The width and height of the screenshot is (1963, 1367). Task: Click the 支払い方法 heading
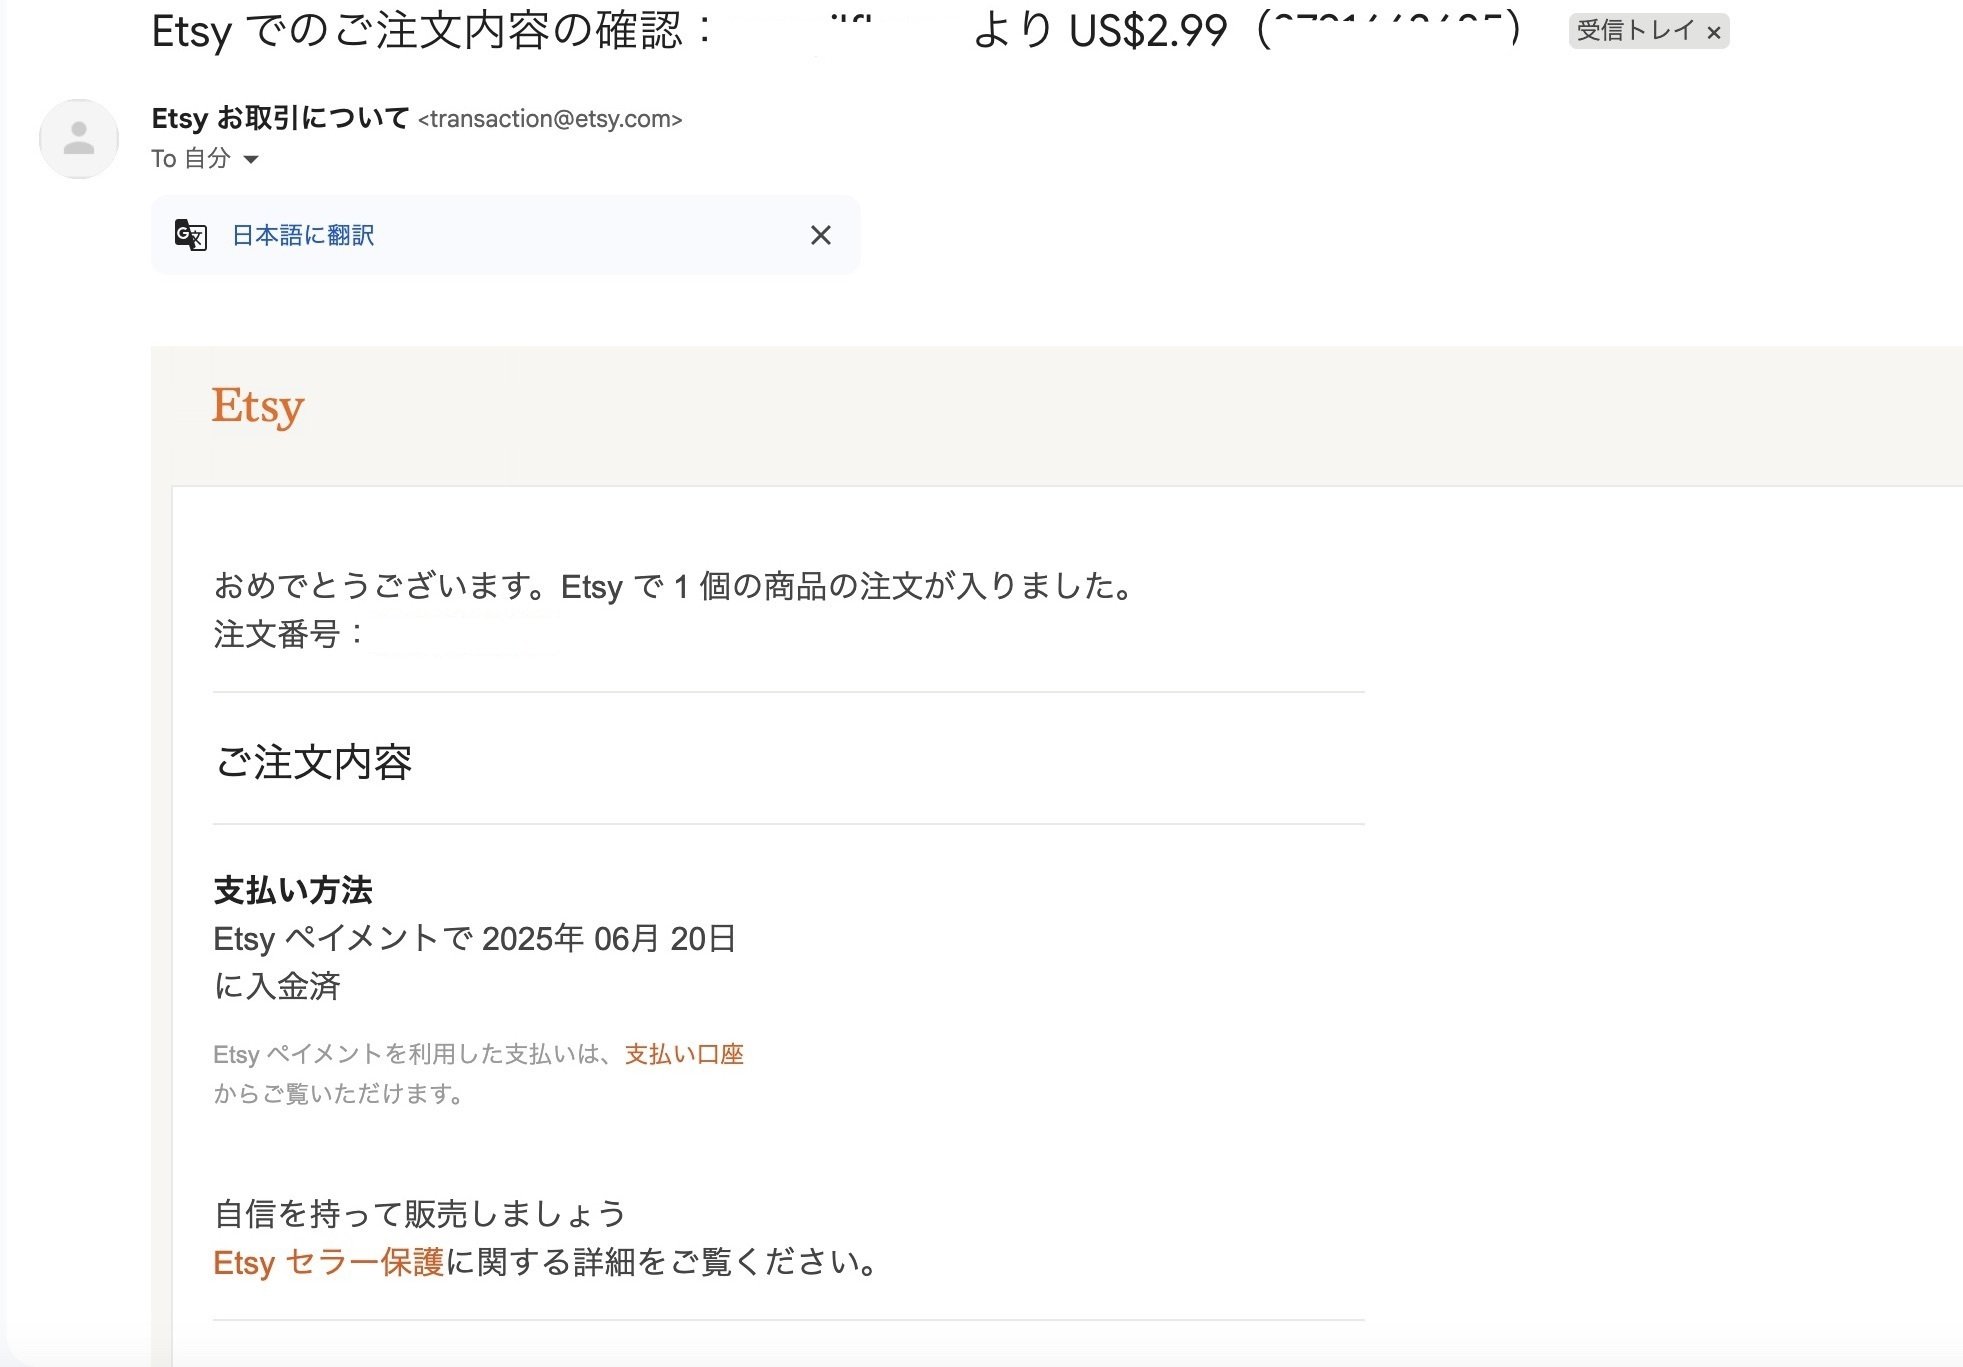(293, 890)
